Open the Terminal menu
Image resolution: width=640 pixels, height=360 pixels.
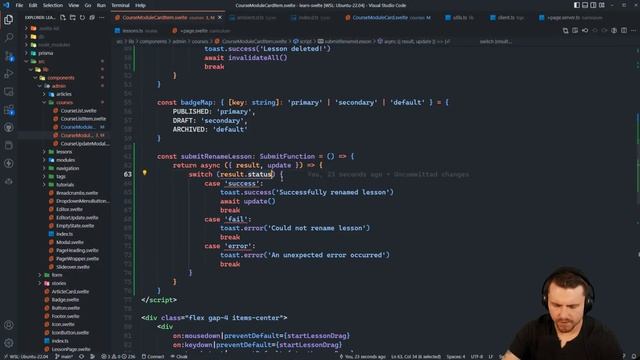[120, 5]
